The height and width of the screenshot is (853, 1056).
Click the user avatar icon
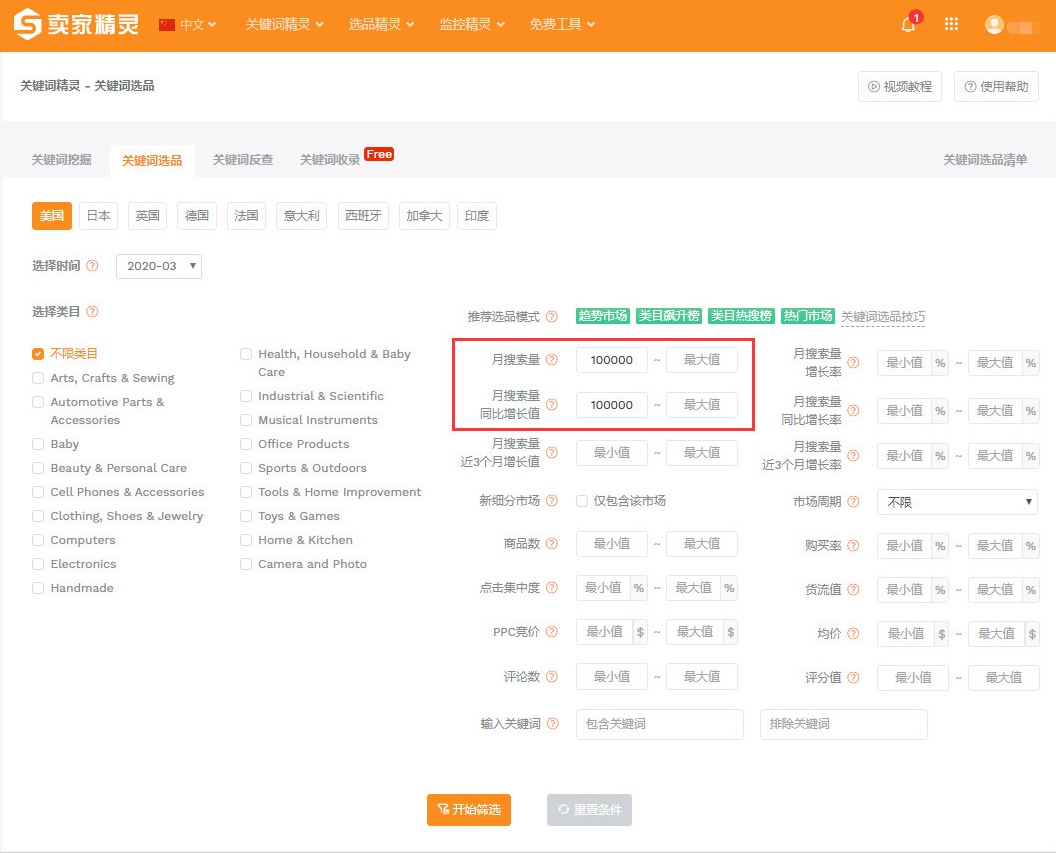[x=994, y=25]
